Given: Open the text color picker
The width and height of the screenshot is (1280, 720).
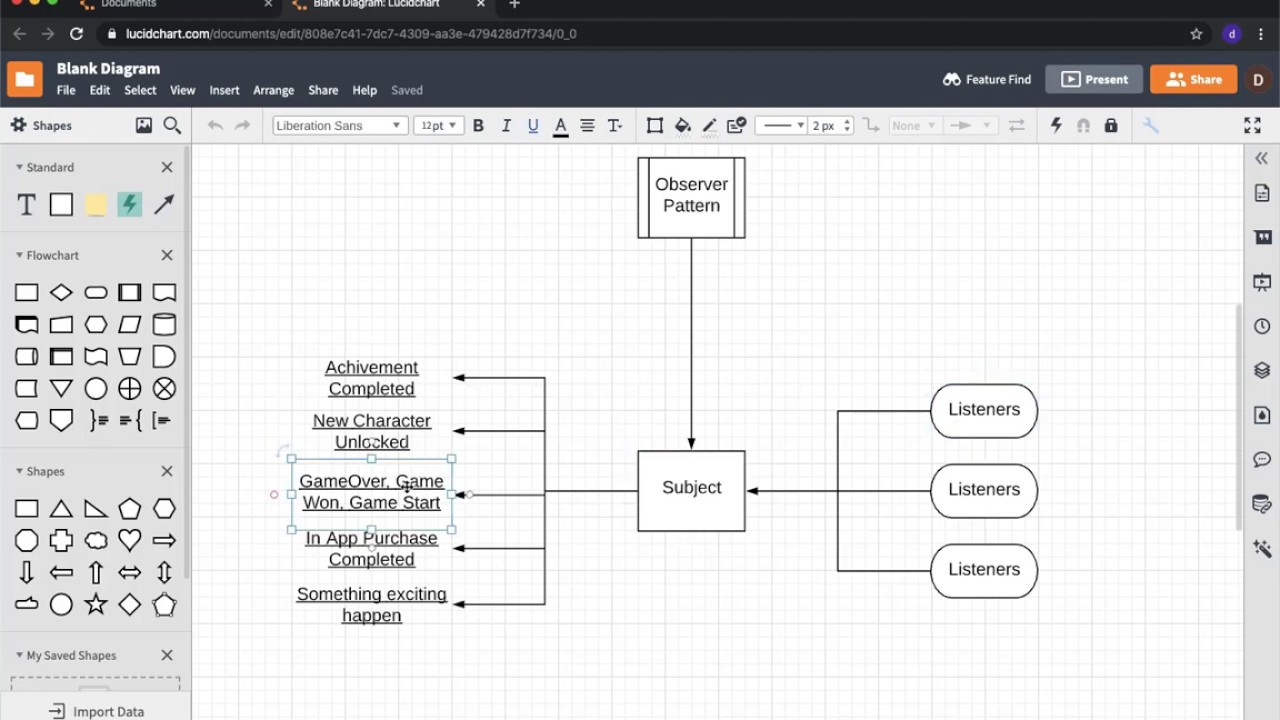Looking at the screenshot, I should pos(560,125).
